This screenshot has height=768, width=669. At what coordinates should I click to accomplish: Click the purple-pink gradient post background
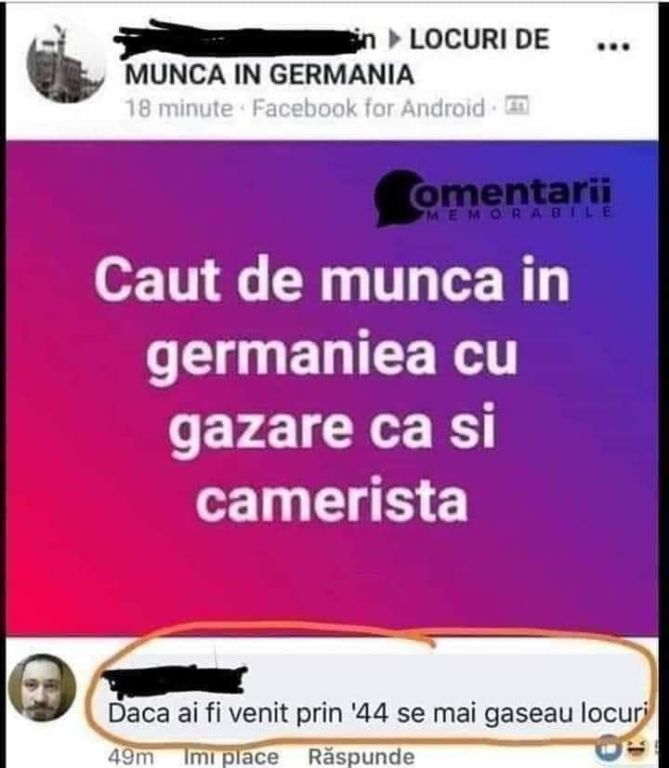click(x=332, y=578)
